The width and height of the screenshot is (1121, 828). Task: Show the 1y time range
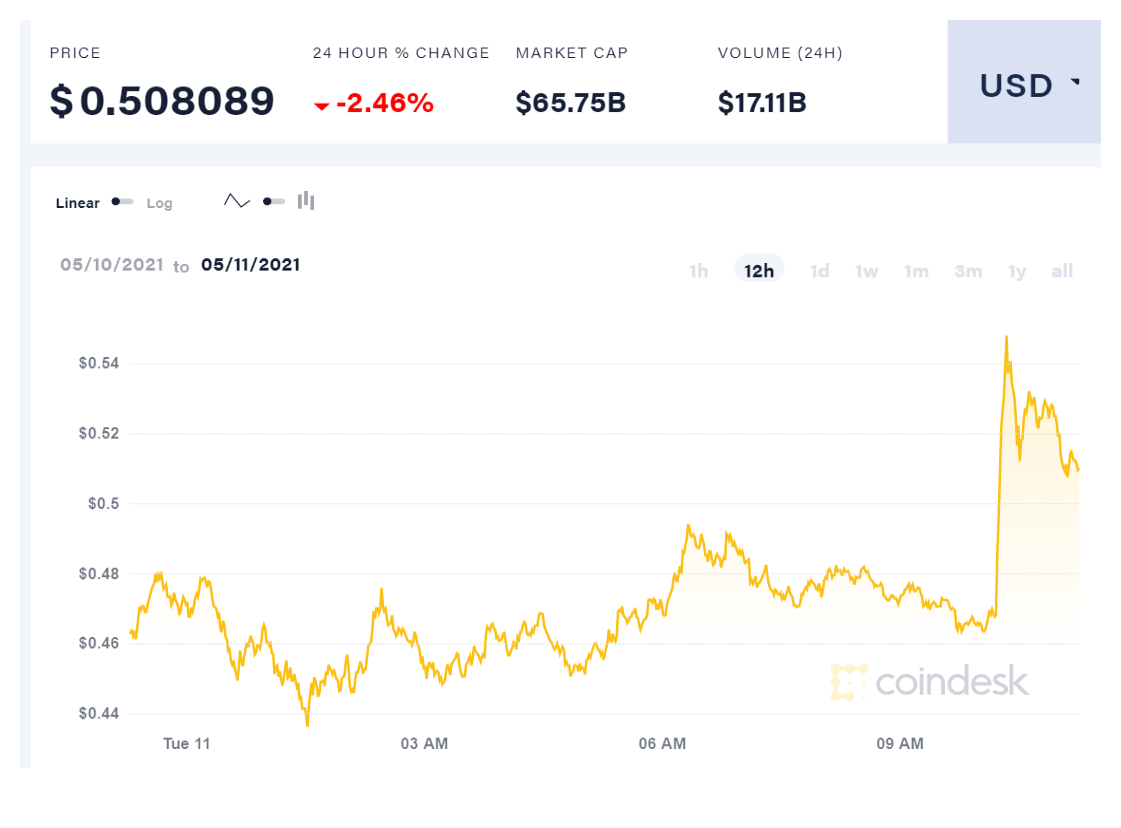(1016, 271)
